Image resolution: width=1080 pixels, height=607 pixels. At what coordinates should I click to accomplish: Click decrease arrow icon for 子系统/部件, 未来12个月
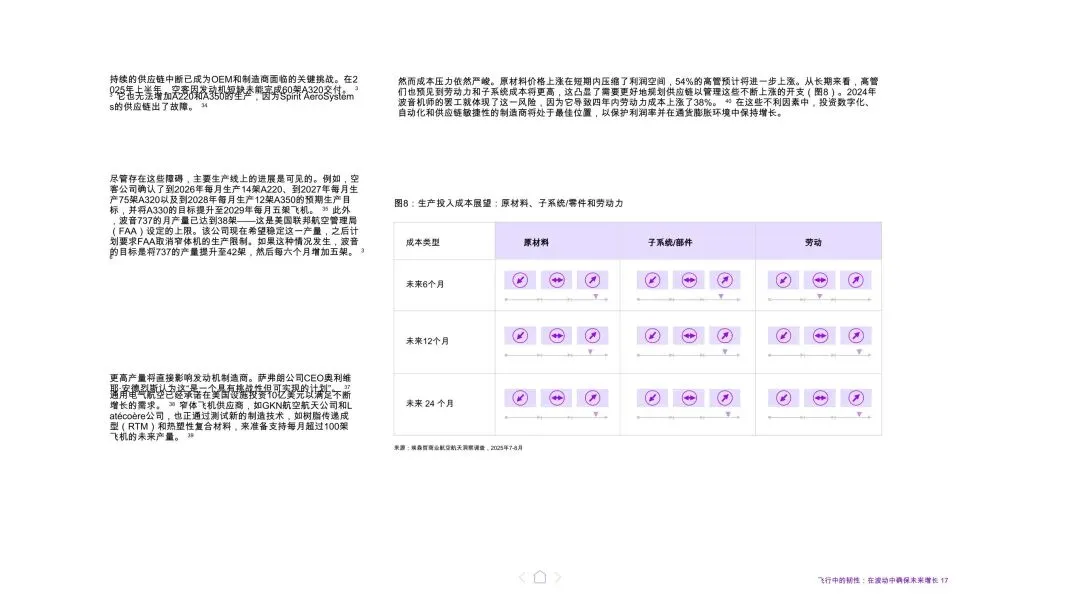[652, 336]
